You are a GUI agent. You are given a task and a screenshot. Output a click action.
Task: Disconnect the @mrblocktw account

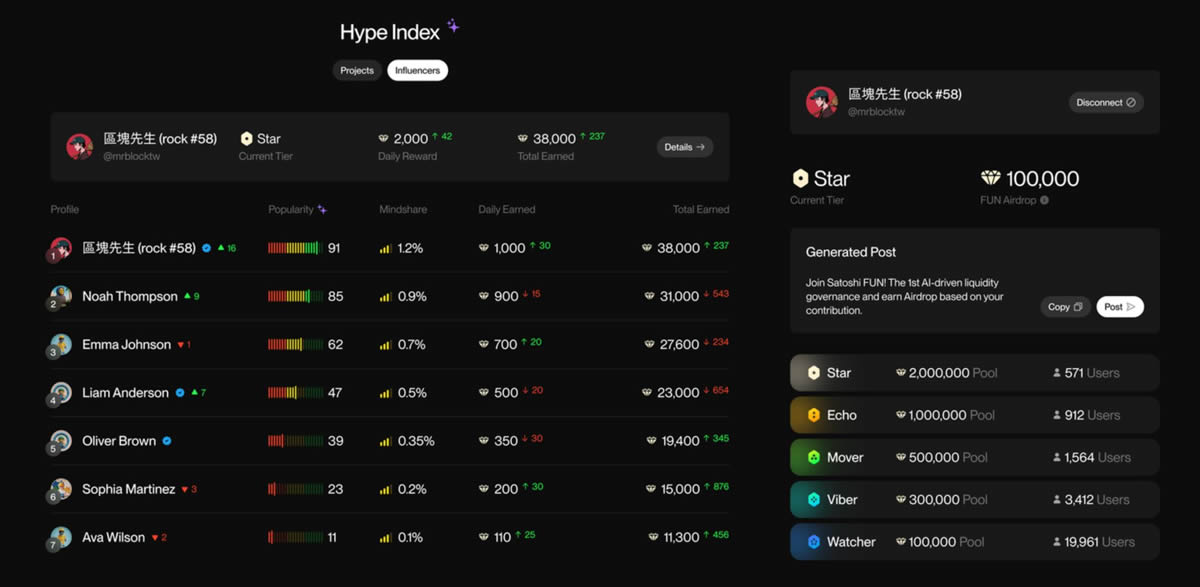tap(1106, 103)
